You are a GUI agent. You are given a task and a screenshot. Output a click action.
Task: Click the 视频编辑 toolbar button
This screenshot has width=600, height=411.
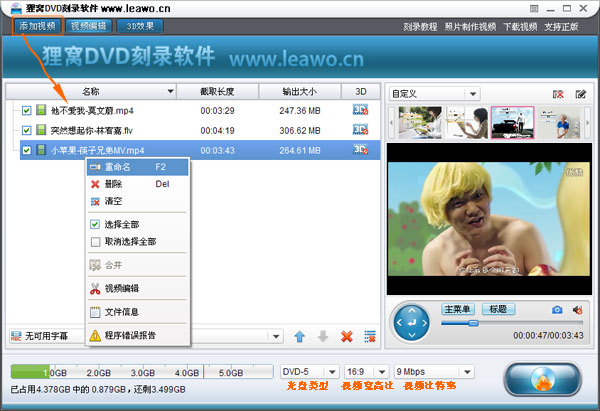(x=88, y=26)
